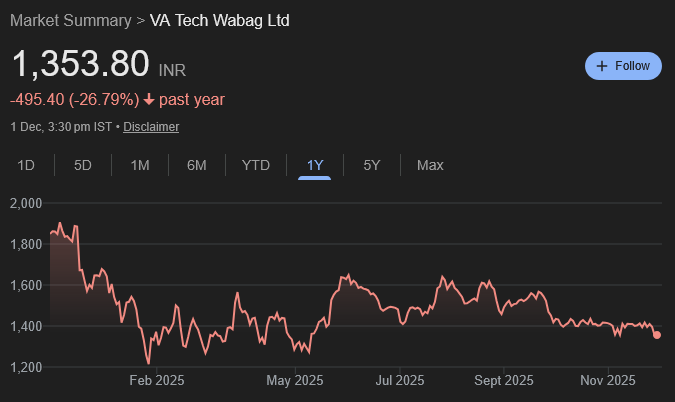Click the VA Tech Wabag Ltd title
This screenshot has height=402, width=675.
click(x=219, y=20)
